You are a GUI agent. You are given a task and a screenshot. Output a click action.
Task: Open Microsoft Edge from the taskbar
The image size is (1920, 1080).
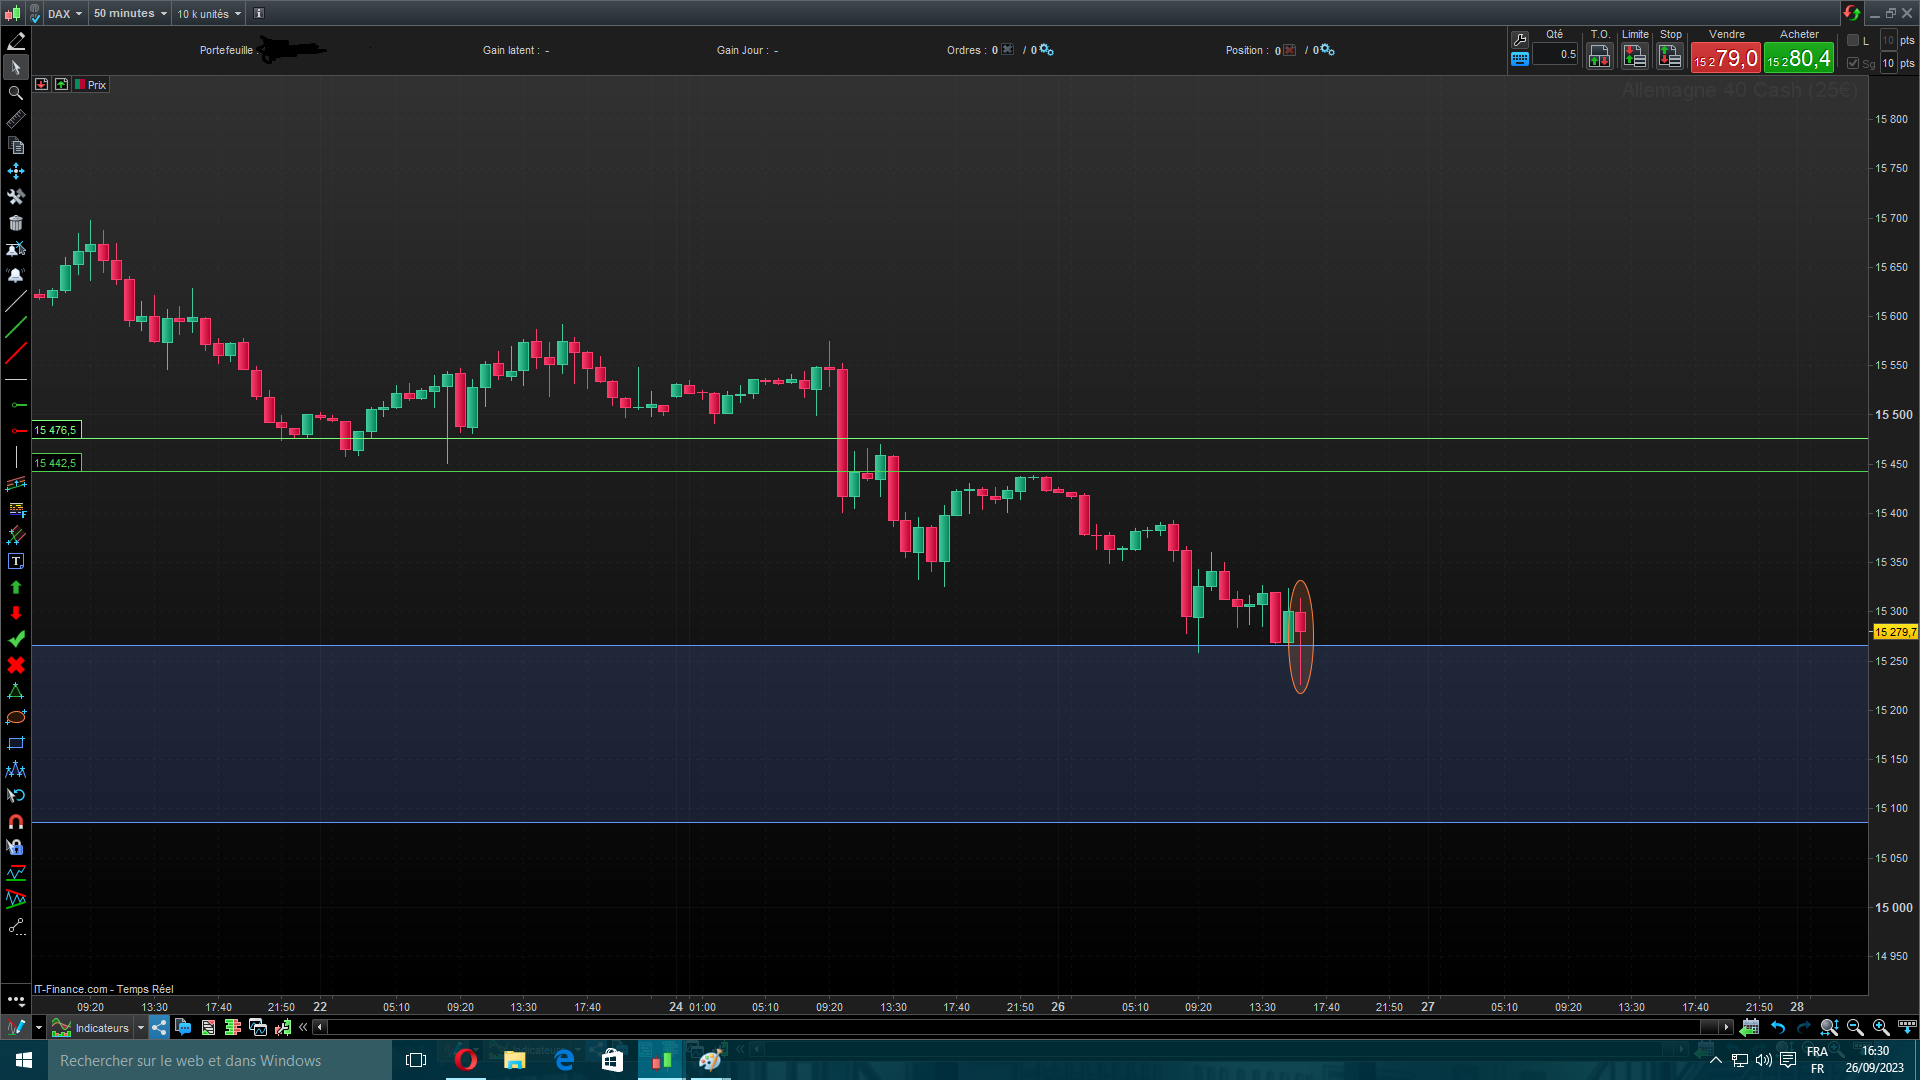(564, 1060)
